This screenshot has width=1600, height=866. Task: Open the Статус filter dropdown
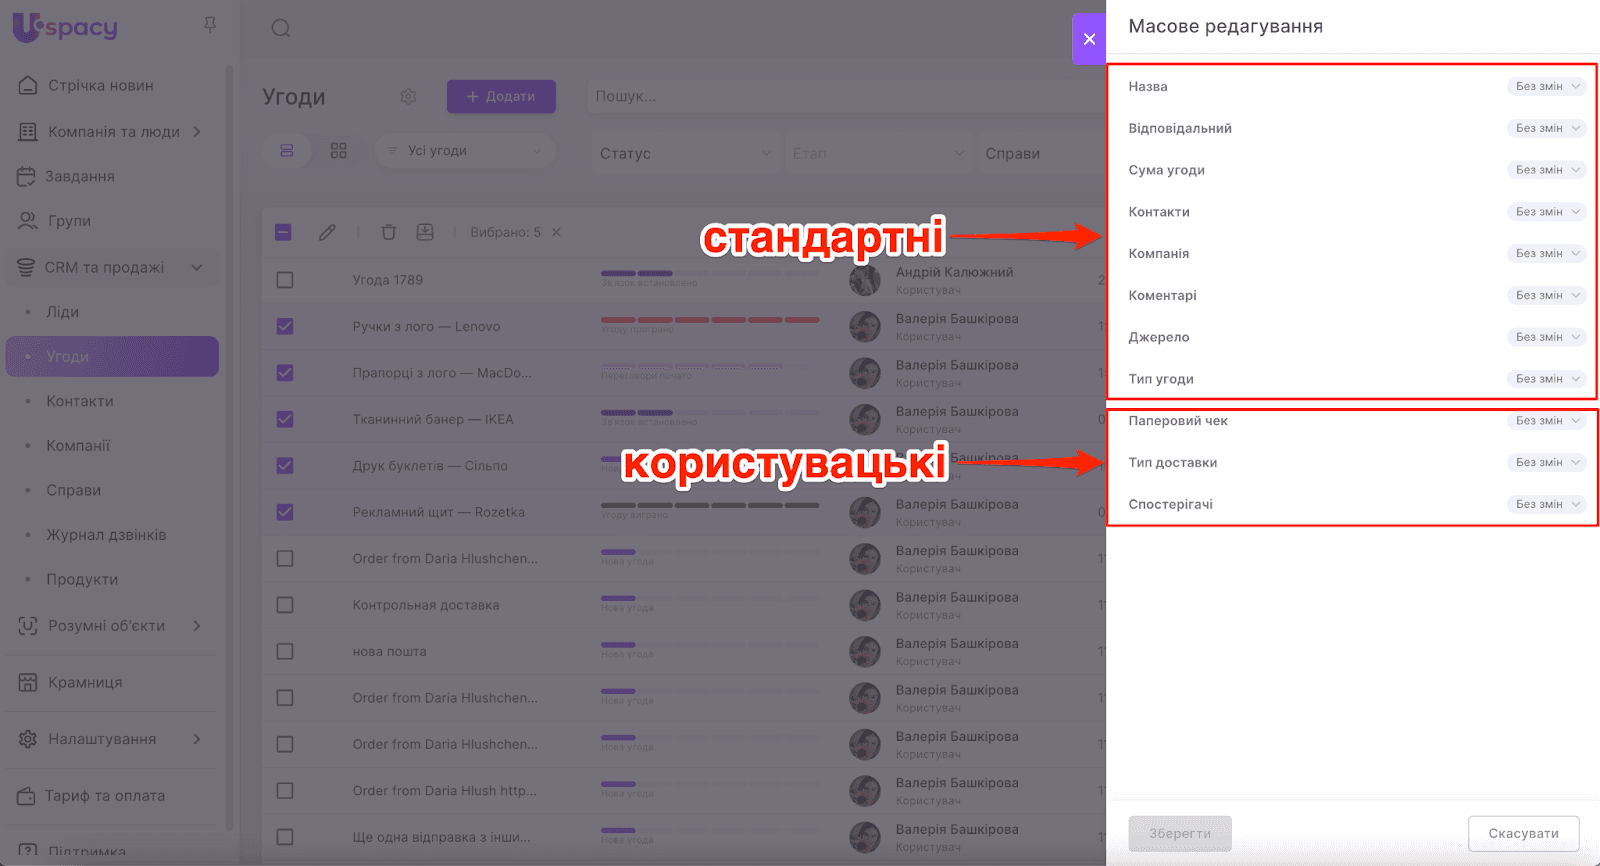point(685,154)
